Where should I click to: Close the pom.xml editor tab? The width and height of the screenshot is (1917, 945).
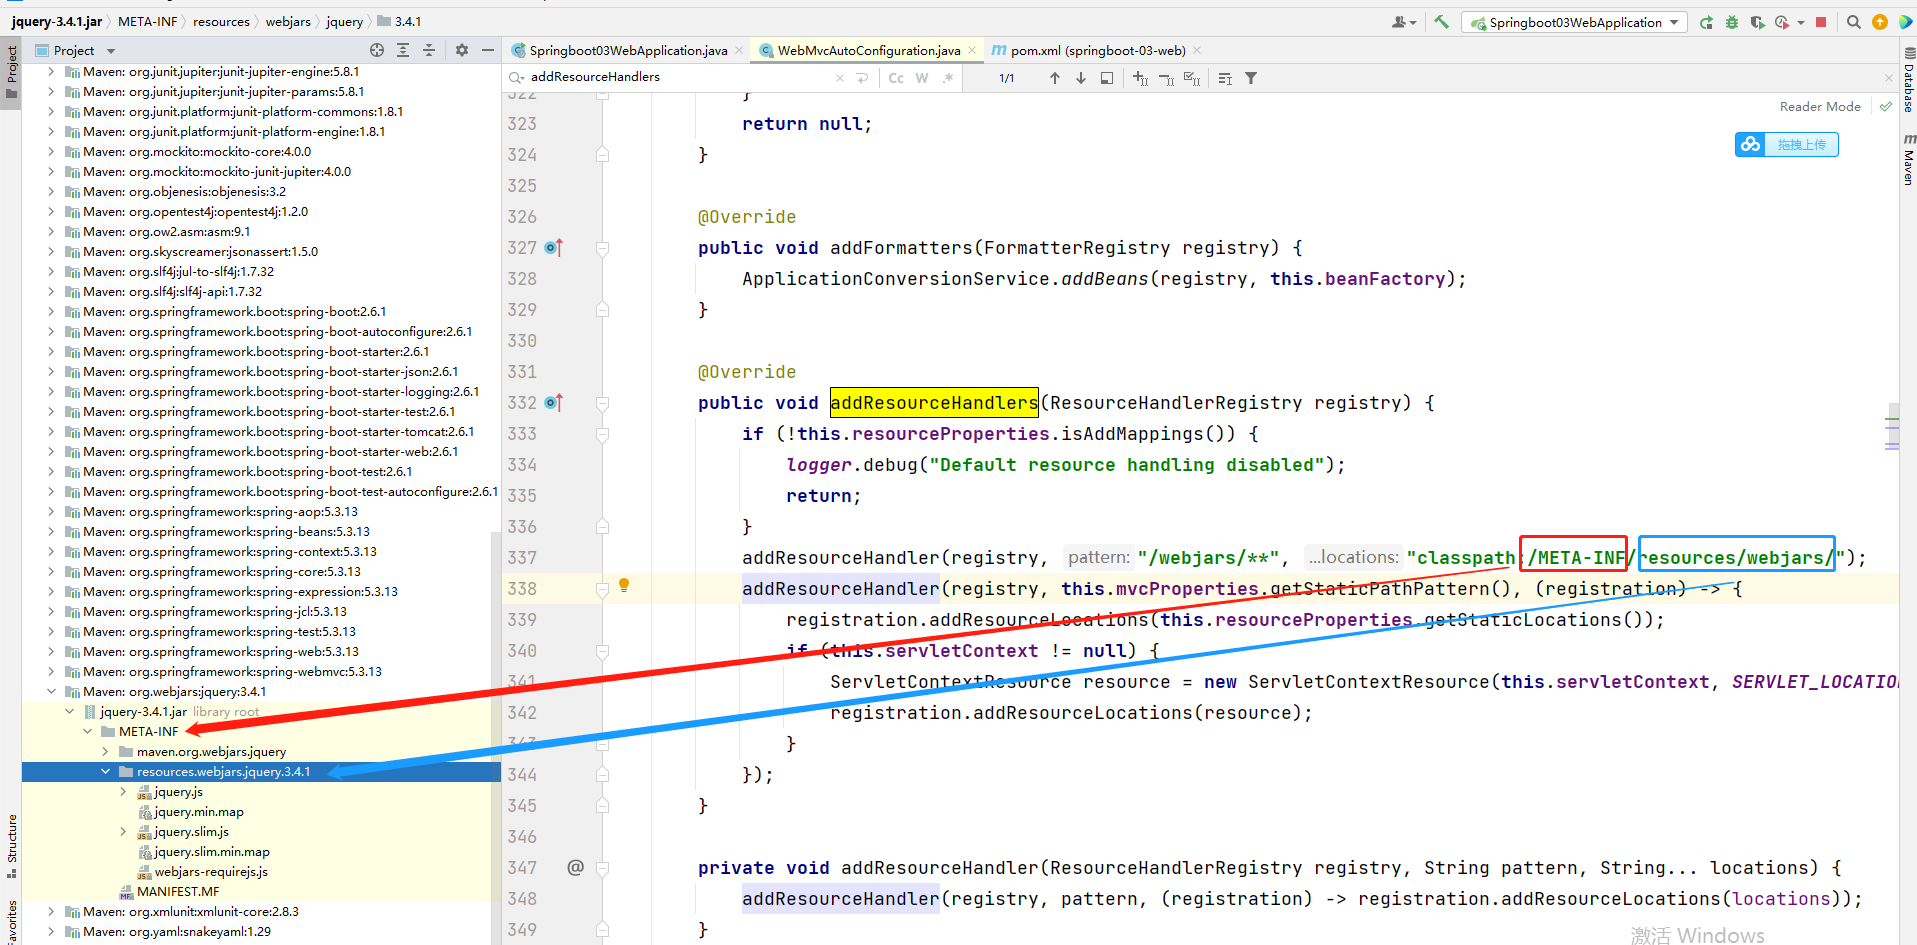click(x=1197, y=50)
